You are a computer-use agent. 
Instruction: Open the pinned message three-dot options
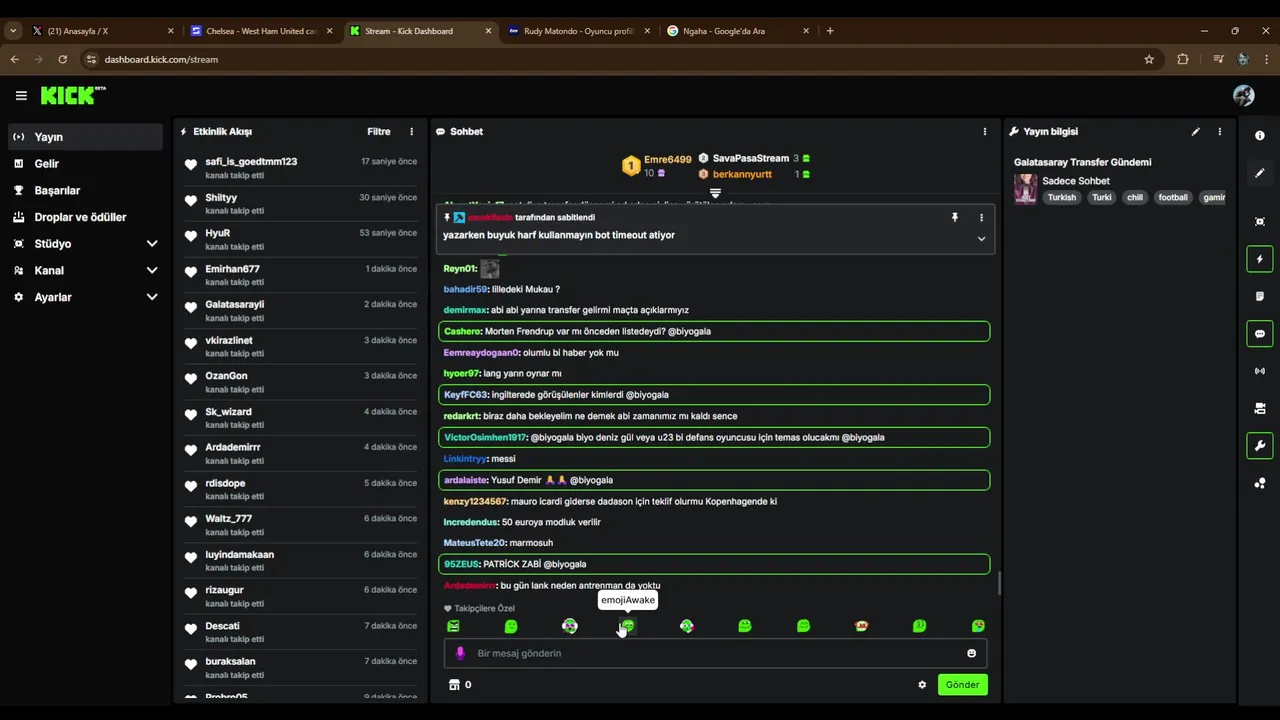coord(981,217)
